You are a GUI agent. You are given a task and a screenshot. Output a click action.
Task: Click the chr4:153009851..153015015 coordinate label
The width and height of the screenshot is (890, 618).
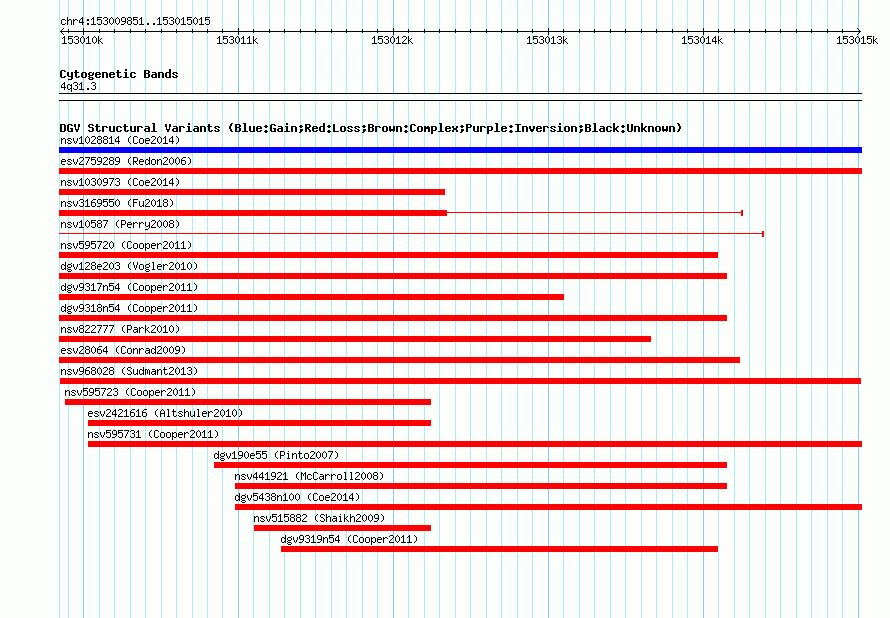(x=135, y=21)
